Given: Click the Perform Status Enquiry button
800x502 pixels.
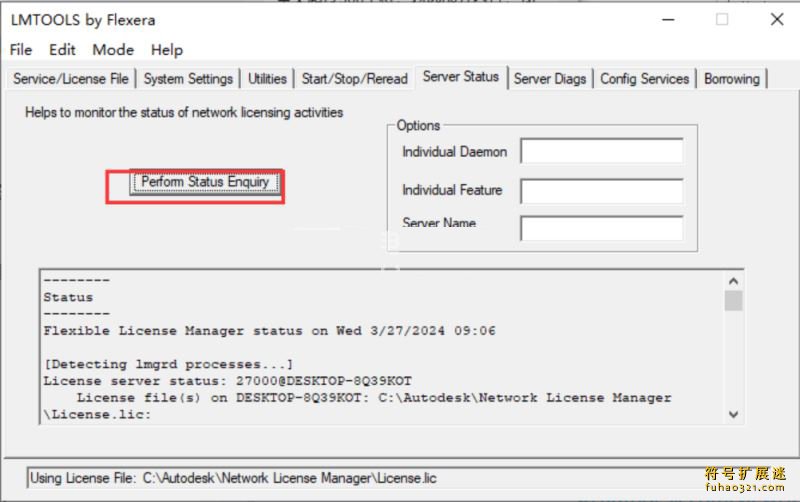Looking at the screenshot, I should (205, 183).
